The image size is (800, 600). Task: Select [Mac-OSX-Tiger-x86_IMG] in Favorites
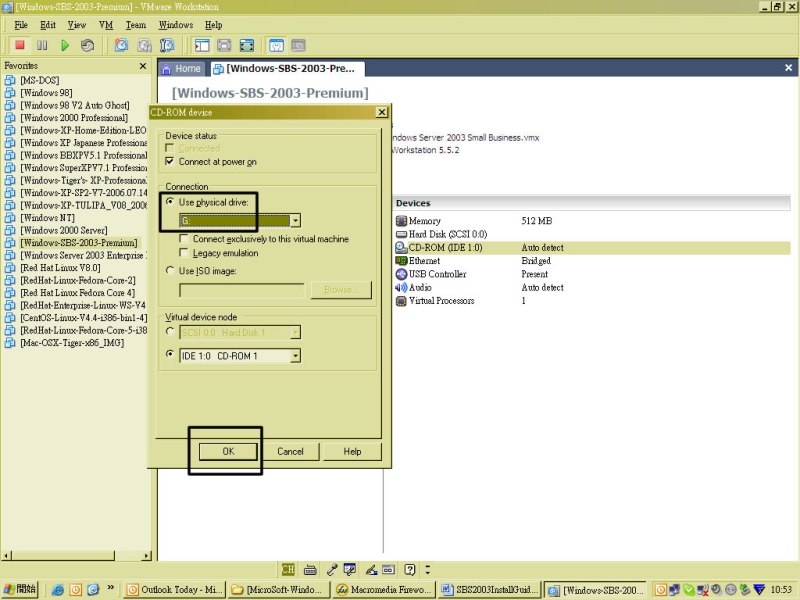[x=72, y=343]
